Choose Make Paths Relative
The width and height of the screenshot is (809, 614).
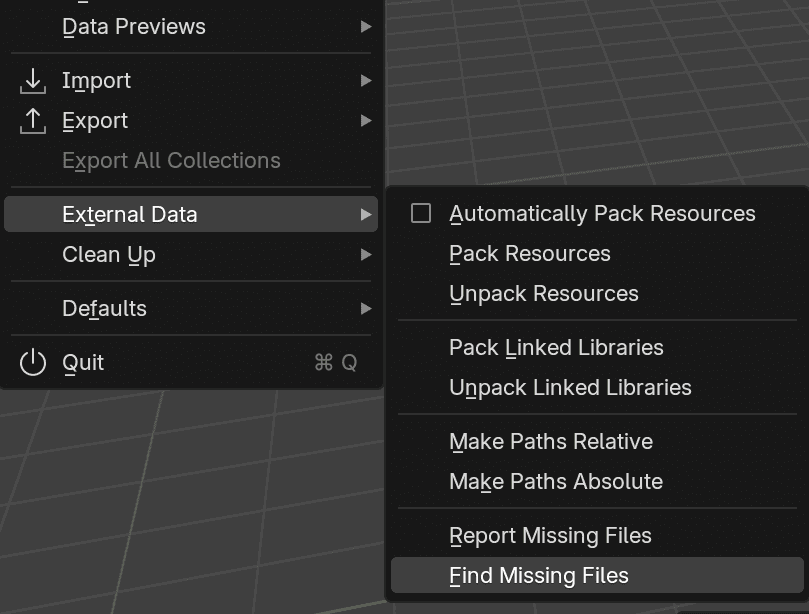(597, 442)
